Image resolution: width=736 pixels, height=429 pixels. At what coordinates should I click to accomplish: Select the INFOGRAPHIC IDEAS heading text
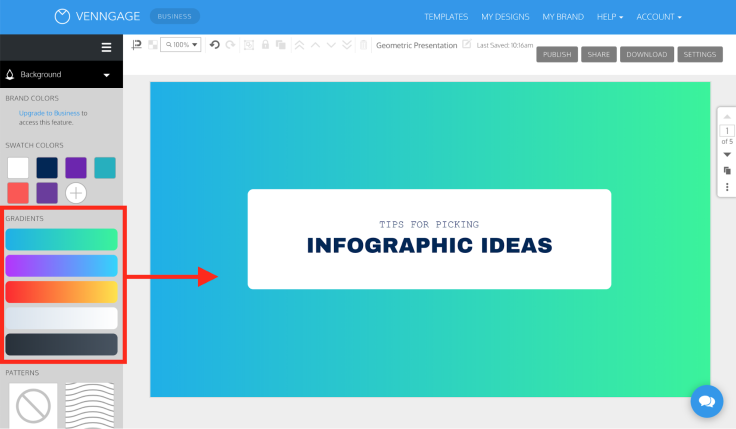coord(429,245)
